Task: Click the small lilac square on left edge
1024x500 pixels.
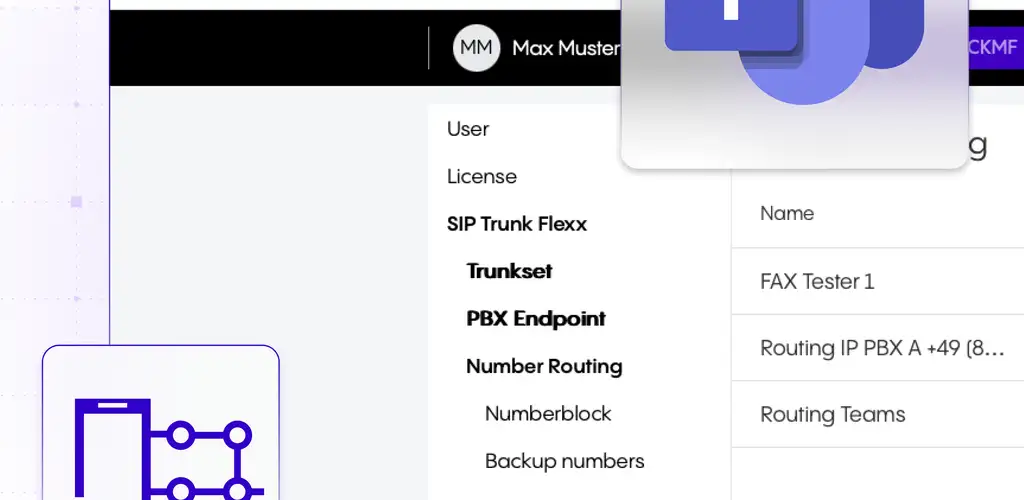Action: [x=76, y=202]
